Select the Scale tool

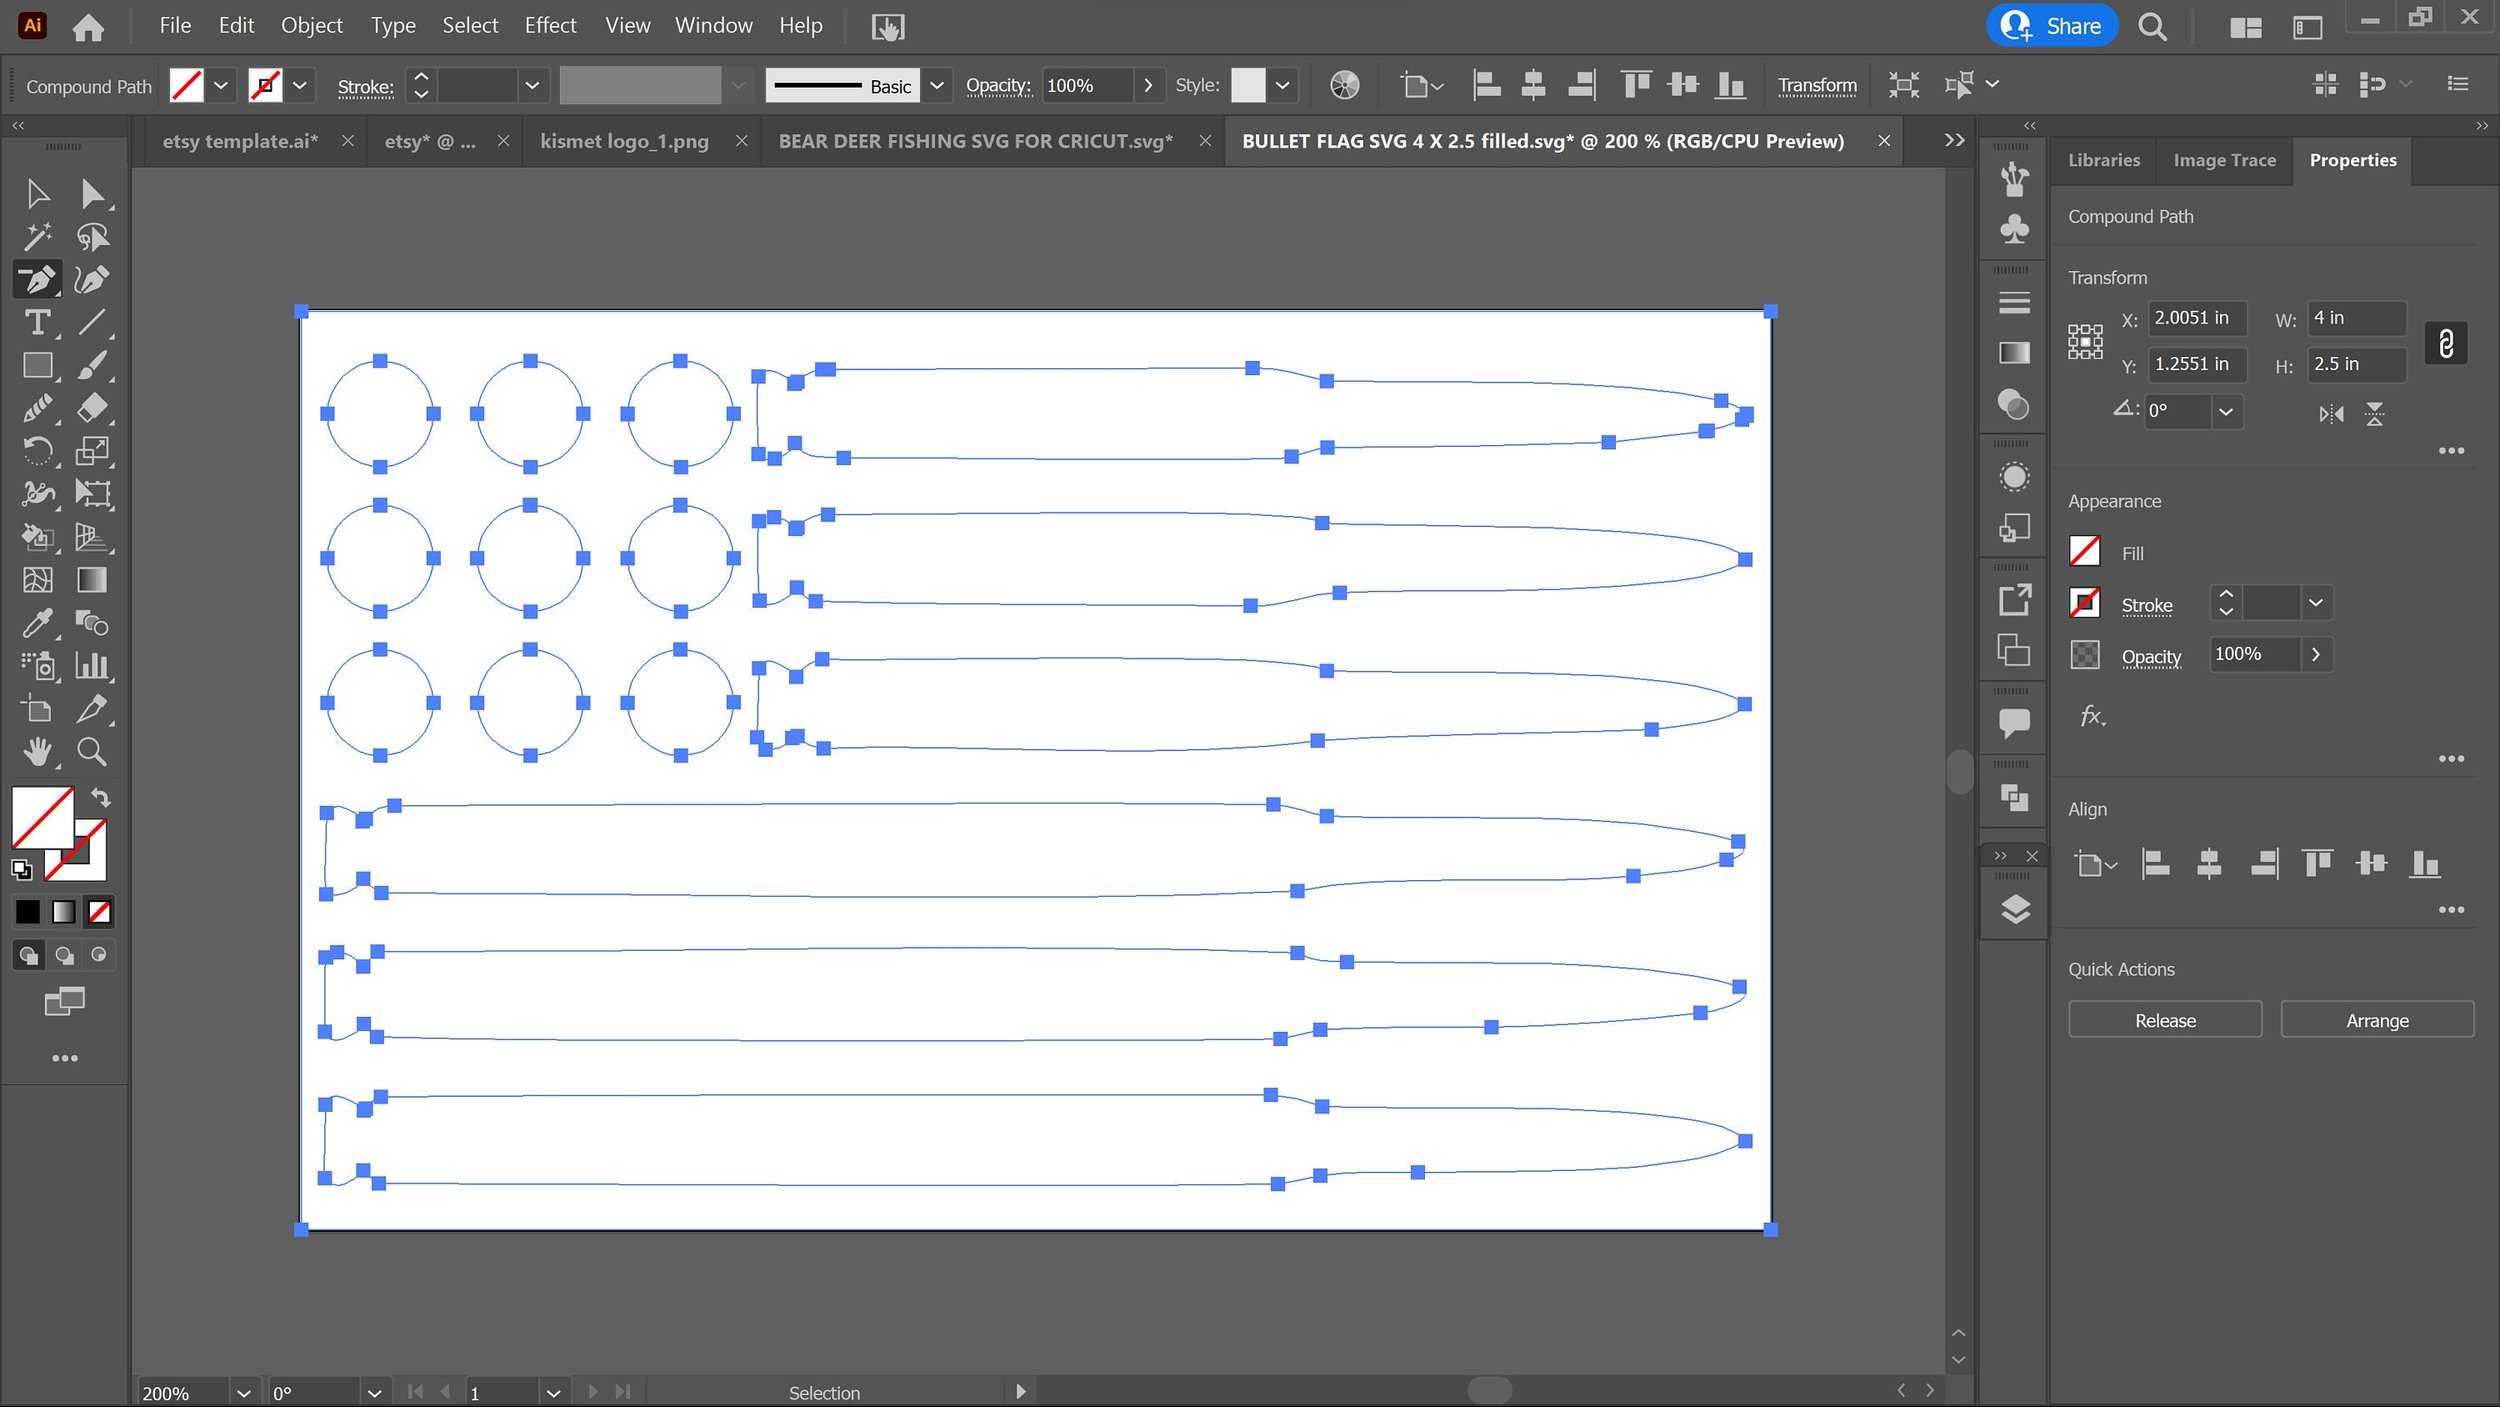pyautogui.click(x=92, y=451)
